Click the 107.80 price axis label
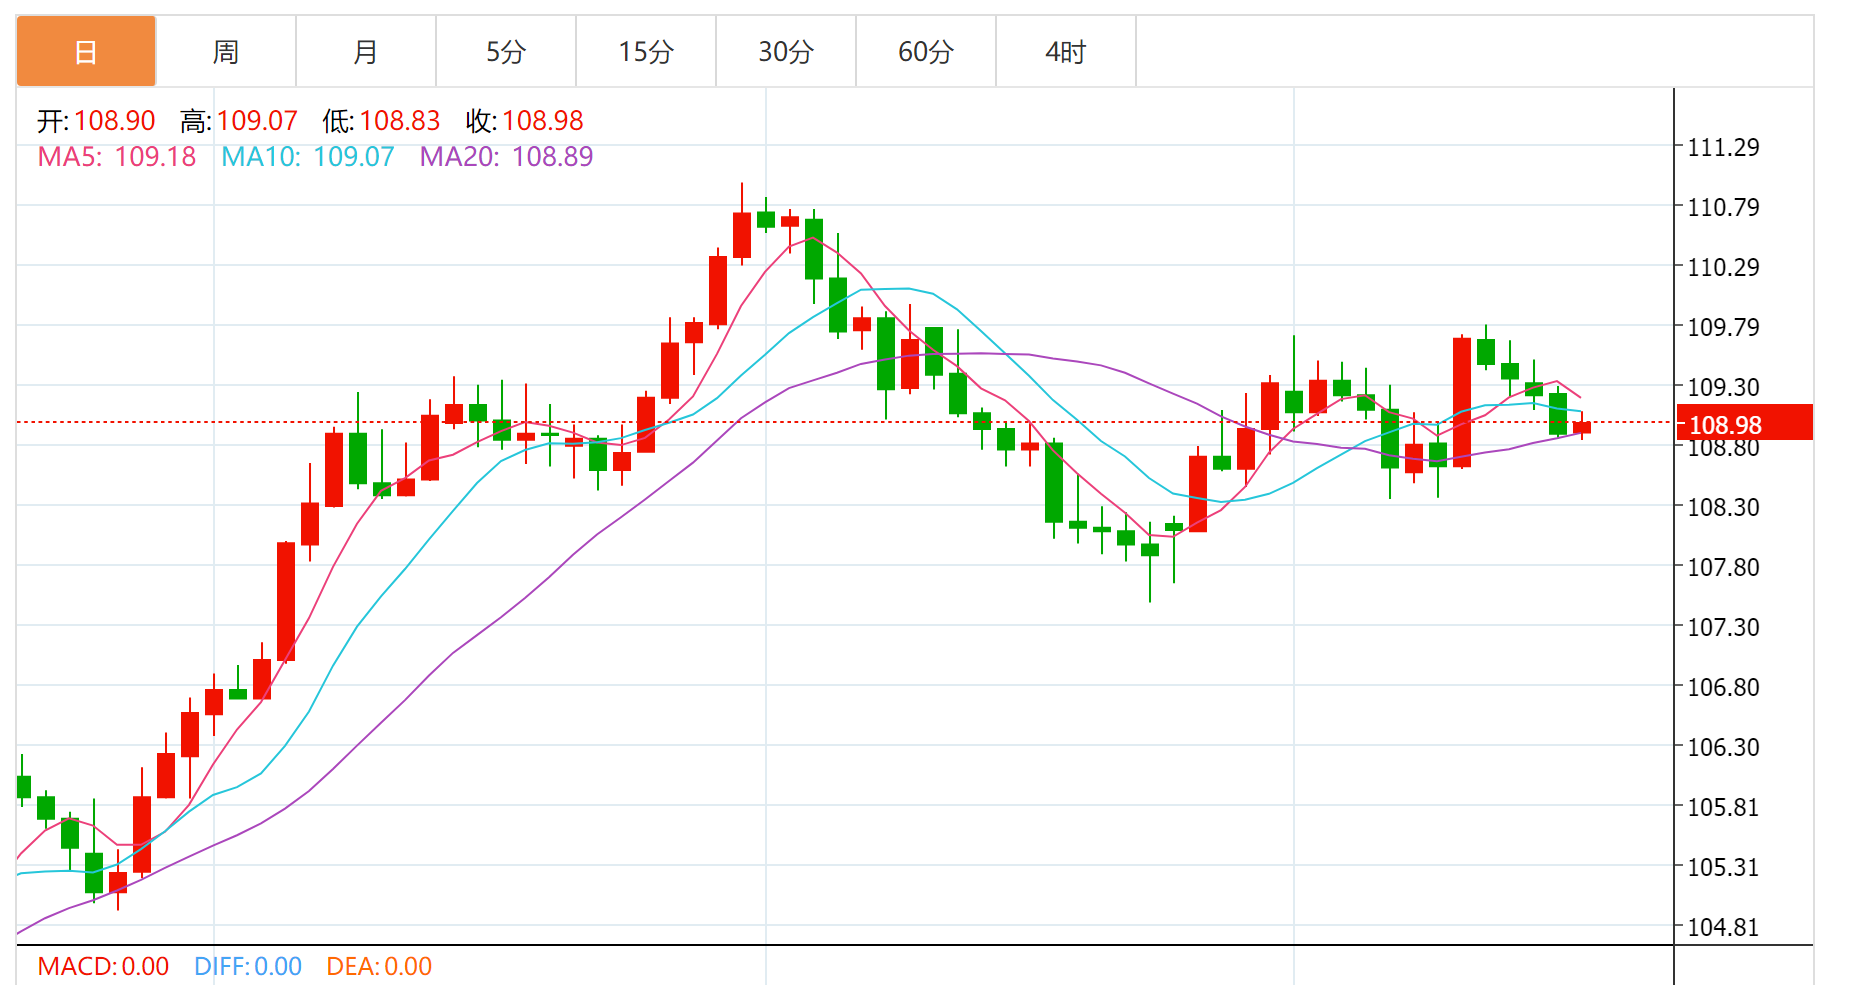 click(x=1723, y=568)
